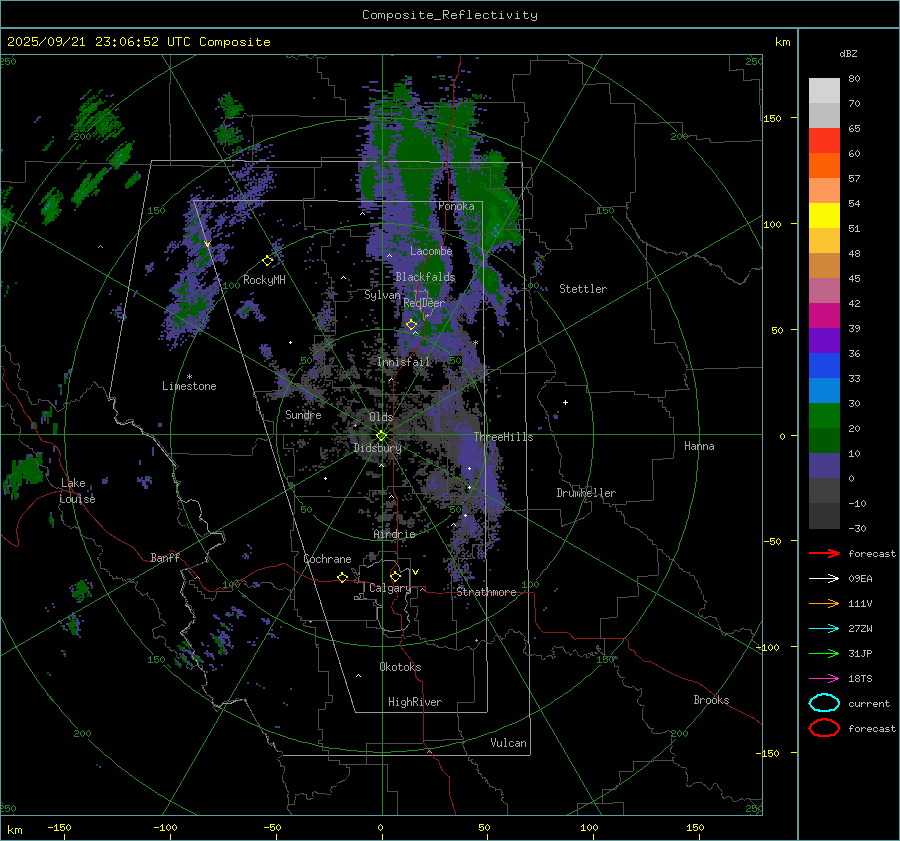Viewport: 900px width, 841px height.
Task: Pick the red 65 dBZ color swatch
Action: click(x=824, y=141)
